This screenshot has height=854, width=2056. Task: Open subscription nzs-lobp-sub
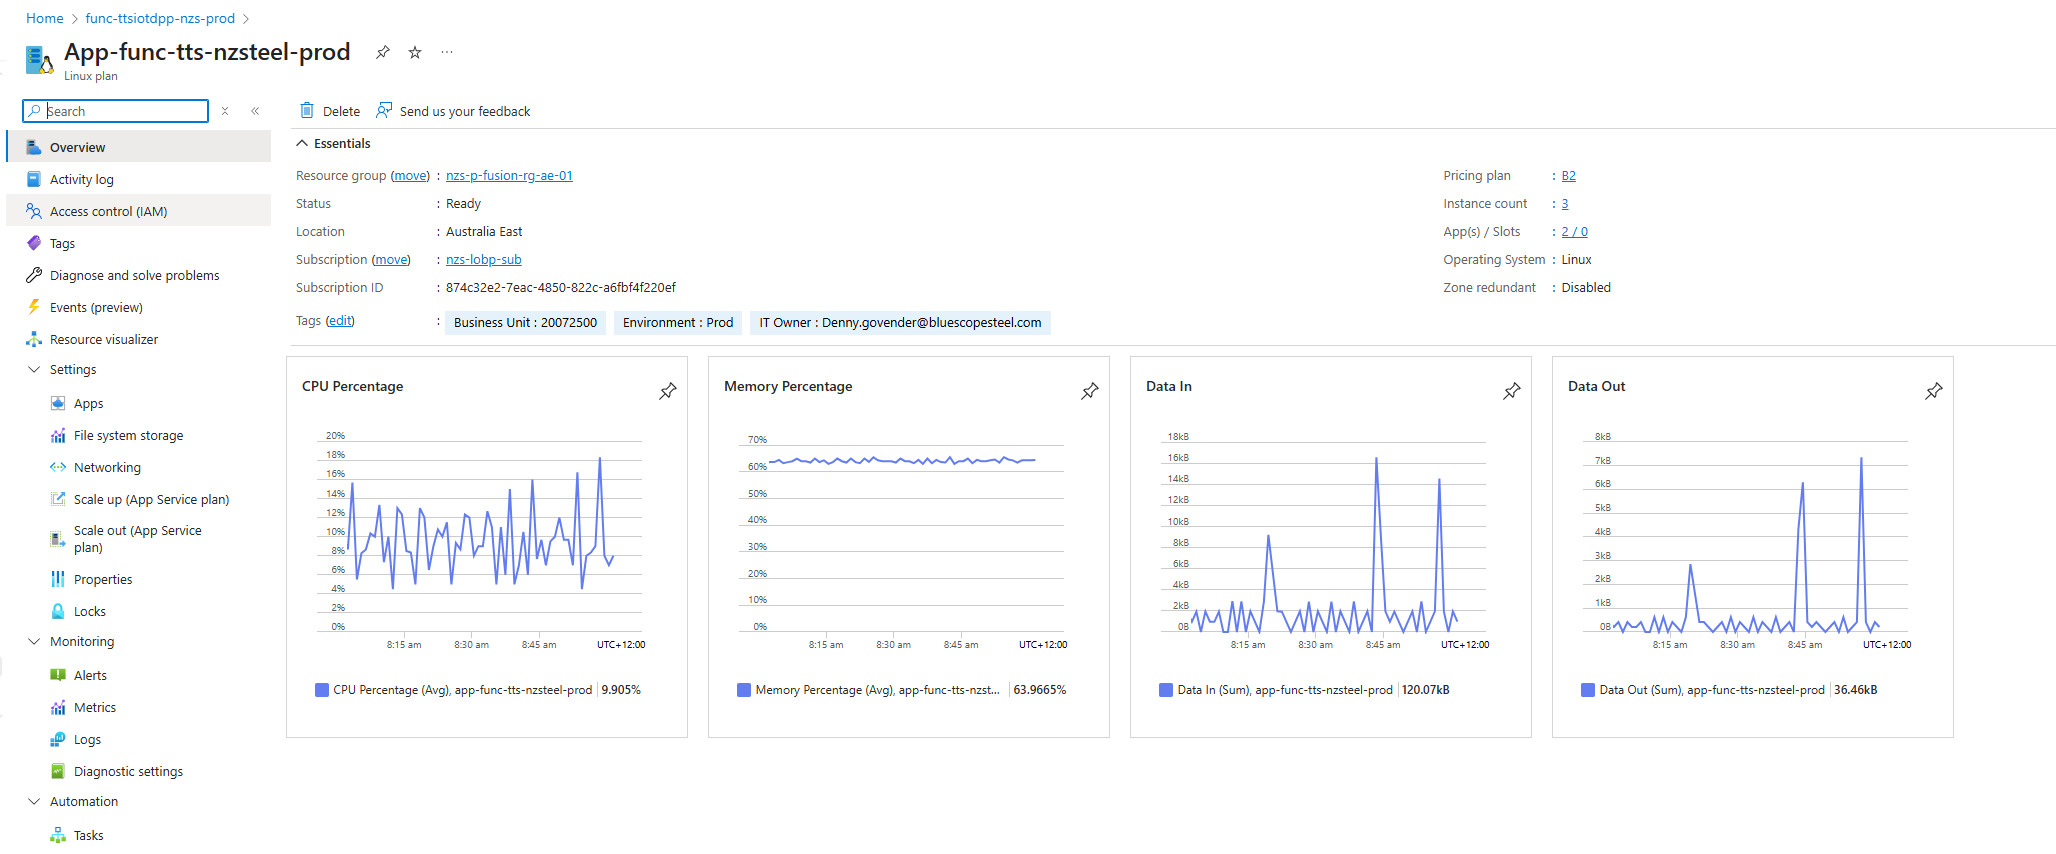(483, 259)
